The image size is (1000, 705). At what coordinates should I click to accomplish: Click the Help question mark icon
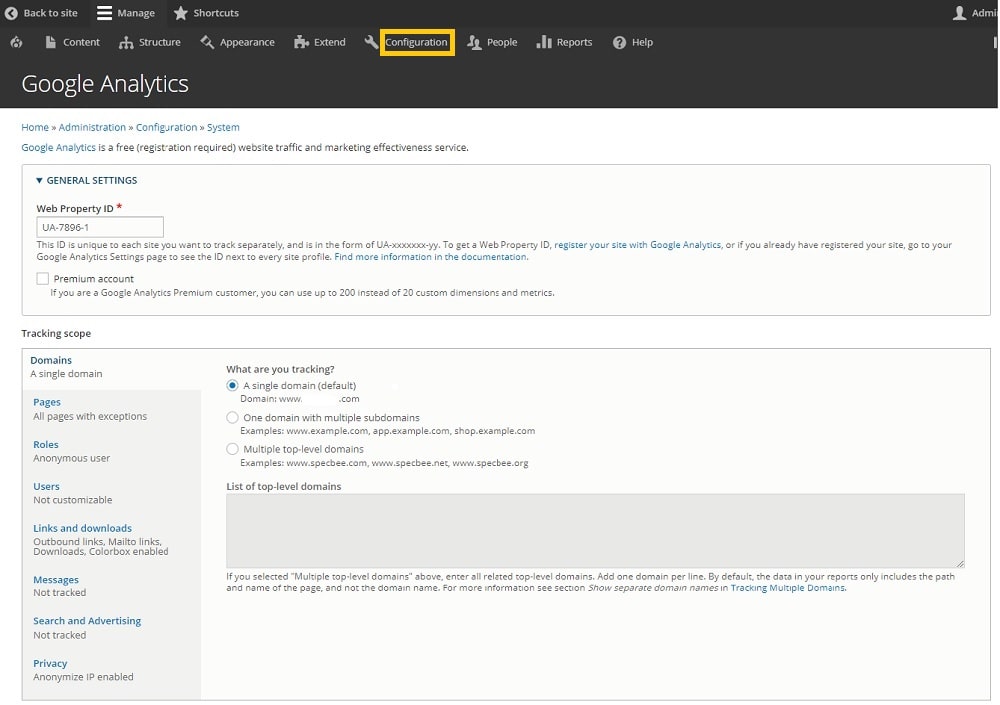click(619, 42)
